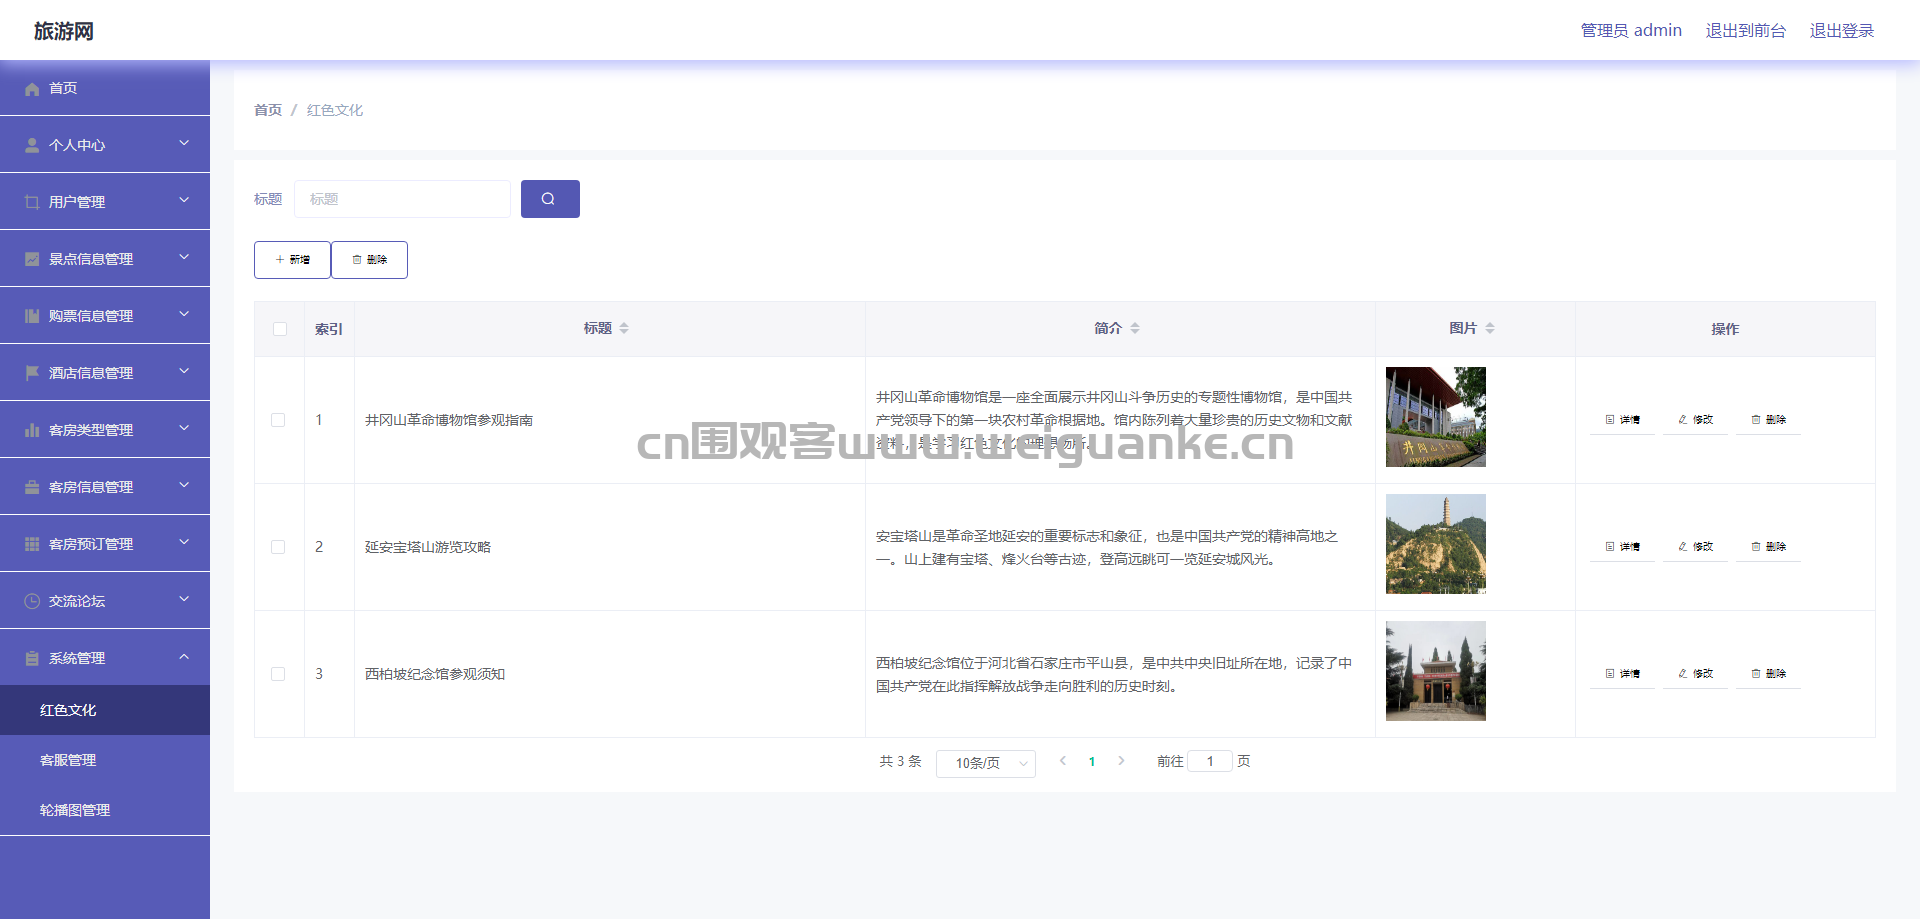This screenshot has height=919, width=1920.
Task: Expand the 景点信息管理 menu chevron
Action: [x=184, y=257]
